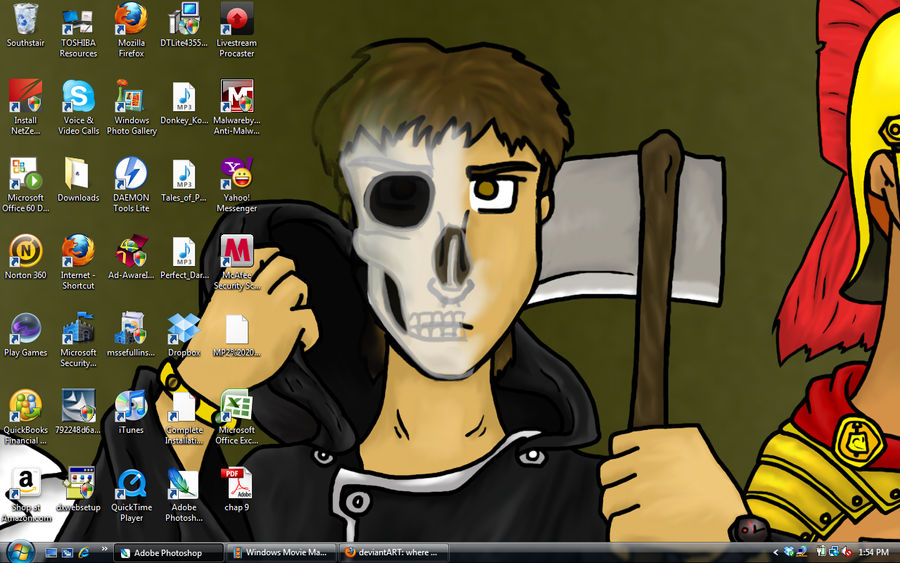Click the 1:54 PM taskbar clock
Screen dimensions: 900x563
(x=874, y=553)
